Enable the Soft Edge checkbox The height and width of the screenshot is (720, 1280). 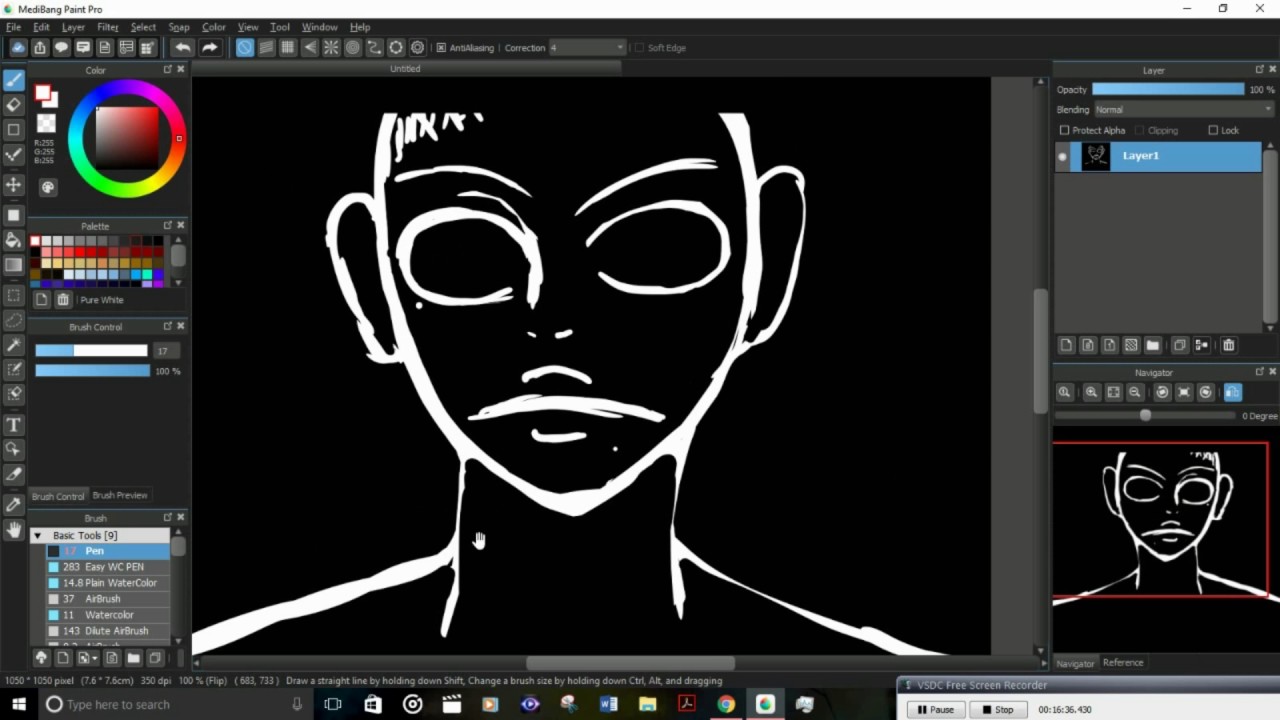pos(639,47)
